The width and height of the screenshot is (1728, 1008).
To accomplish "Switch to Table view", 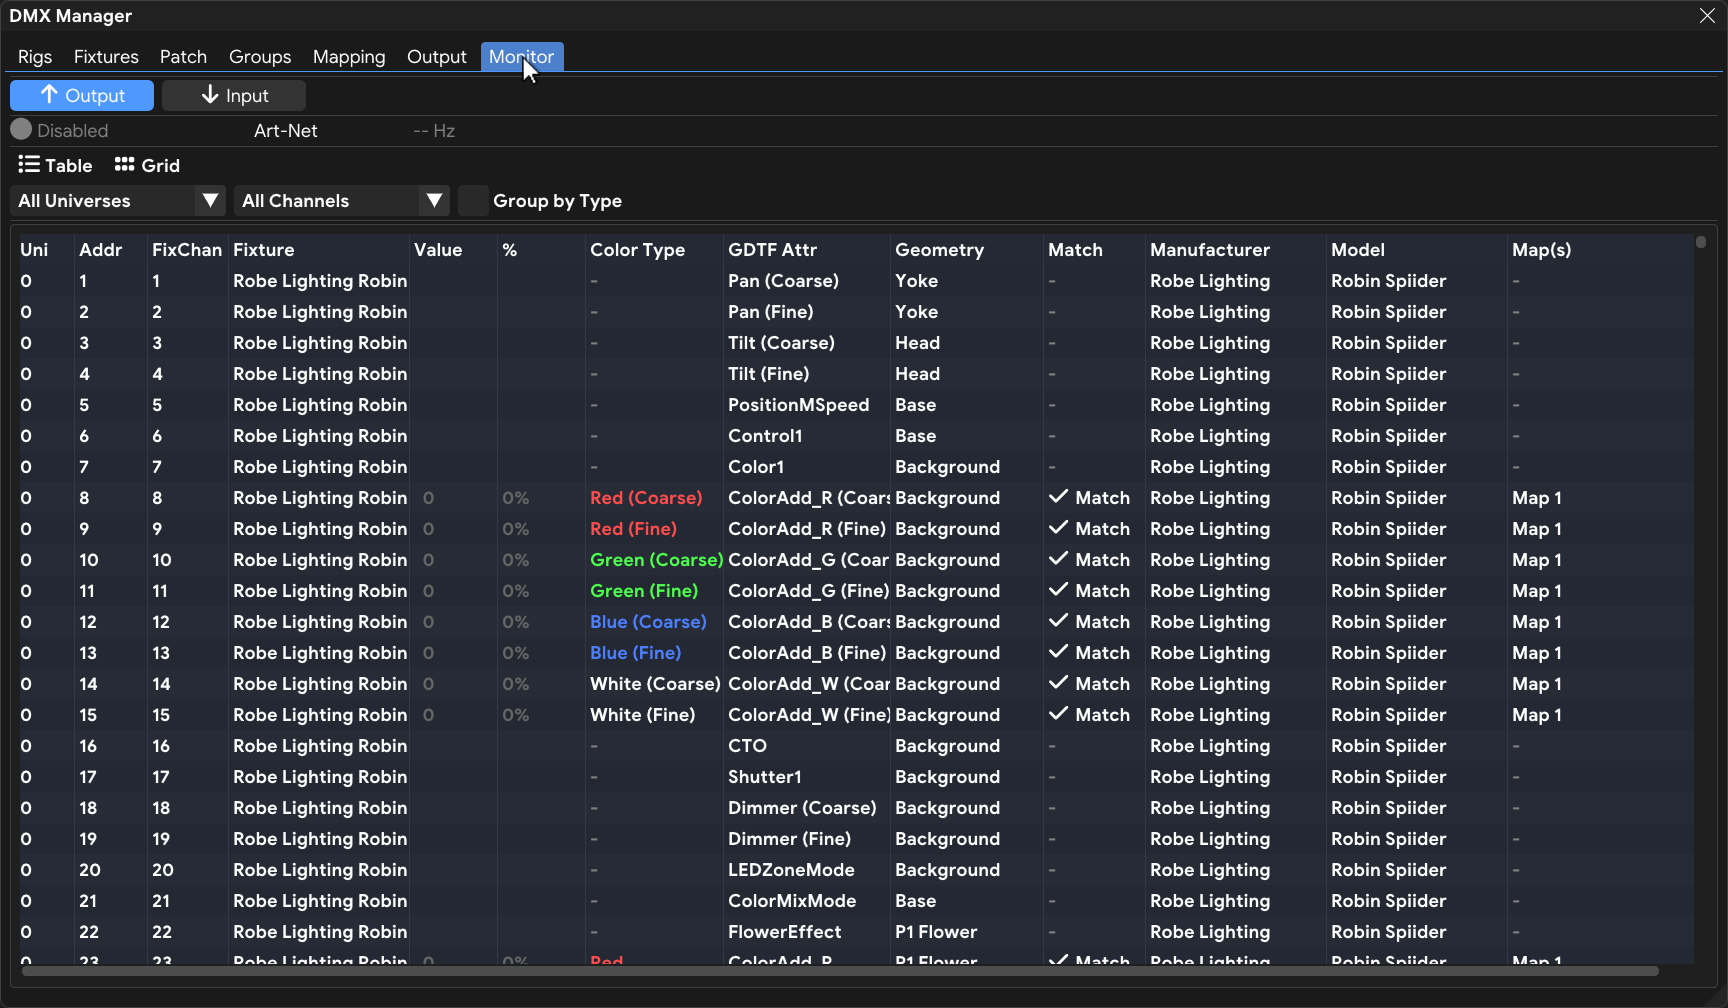I will coord(55,165).
